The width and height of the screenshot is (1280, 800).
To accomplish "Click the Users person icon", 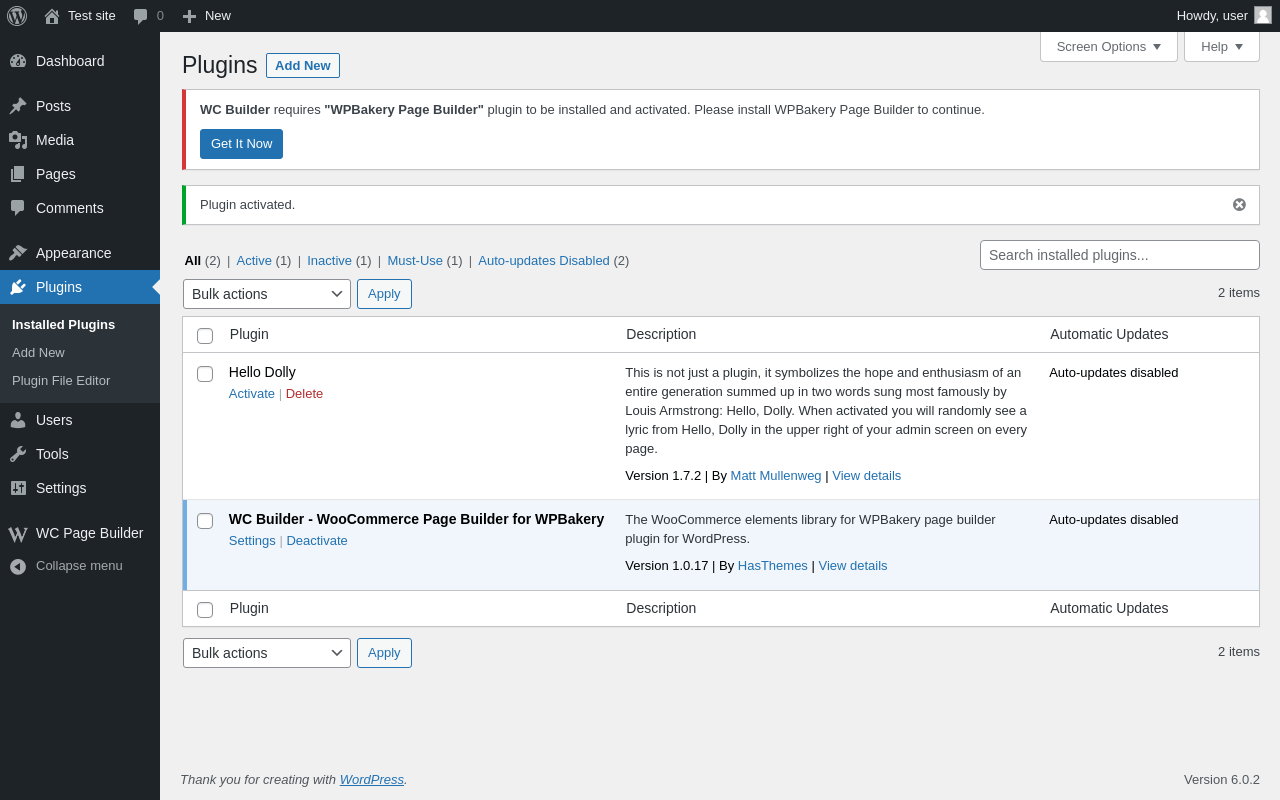I will (x=18, y=420).
